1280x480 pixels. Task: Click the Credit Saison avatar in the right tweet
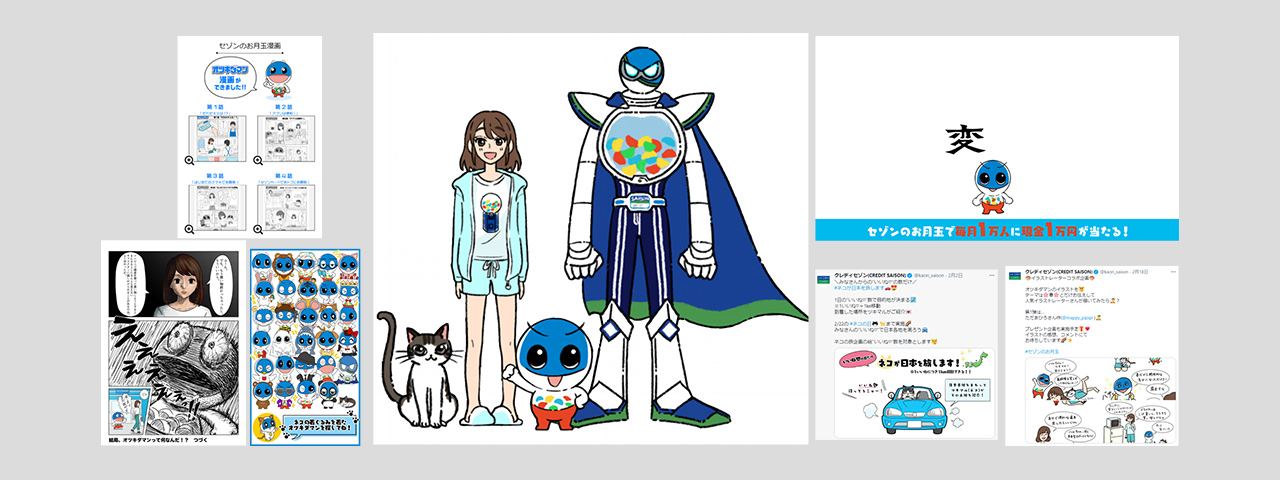(1014, 277)
